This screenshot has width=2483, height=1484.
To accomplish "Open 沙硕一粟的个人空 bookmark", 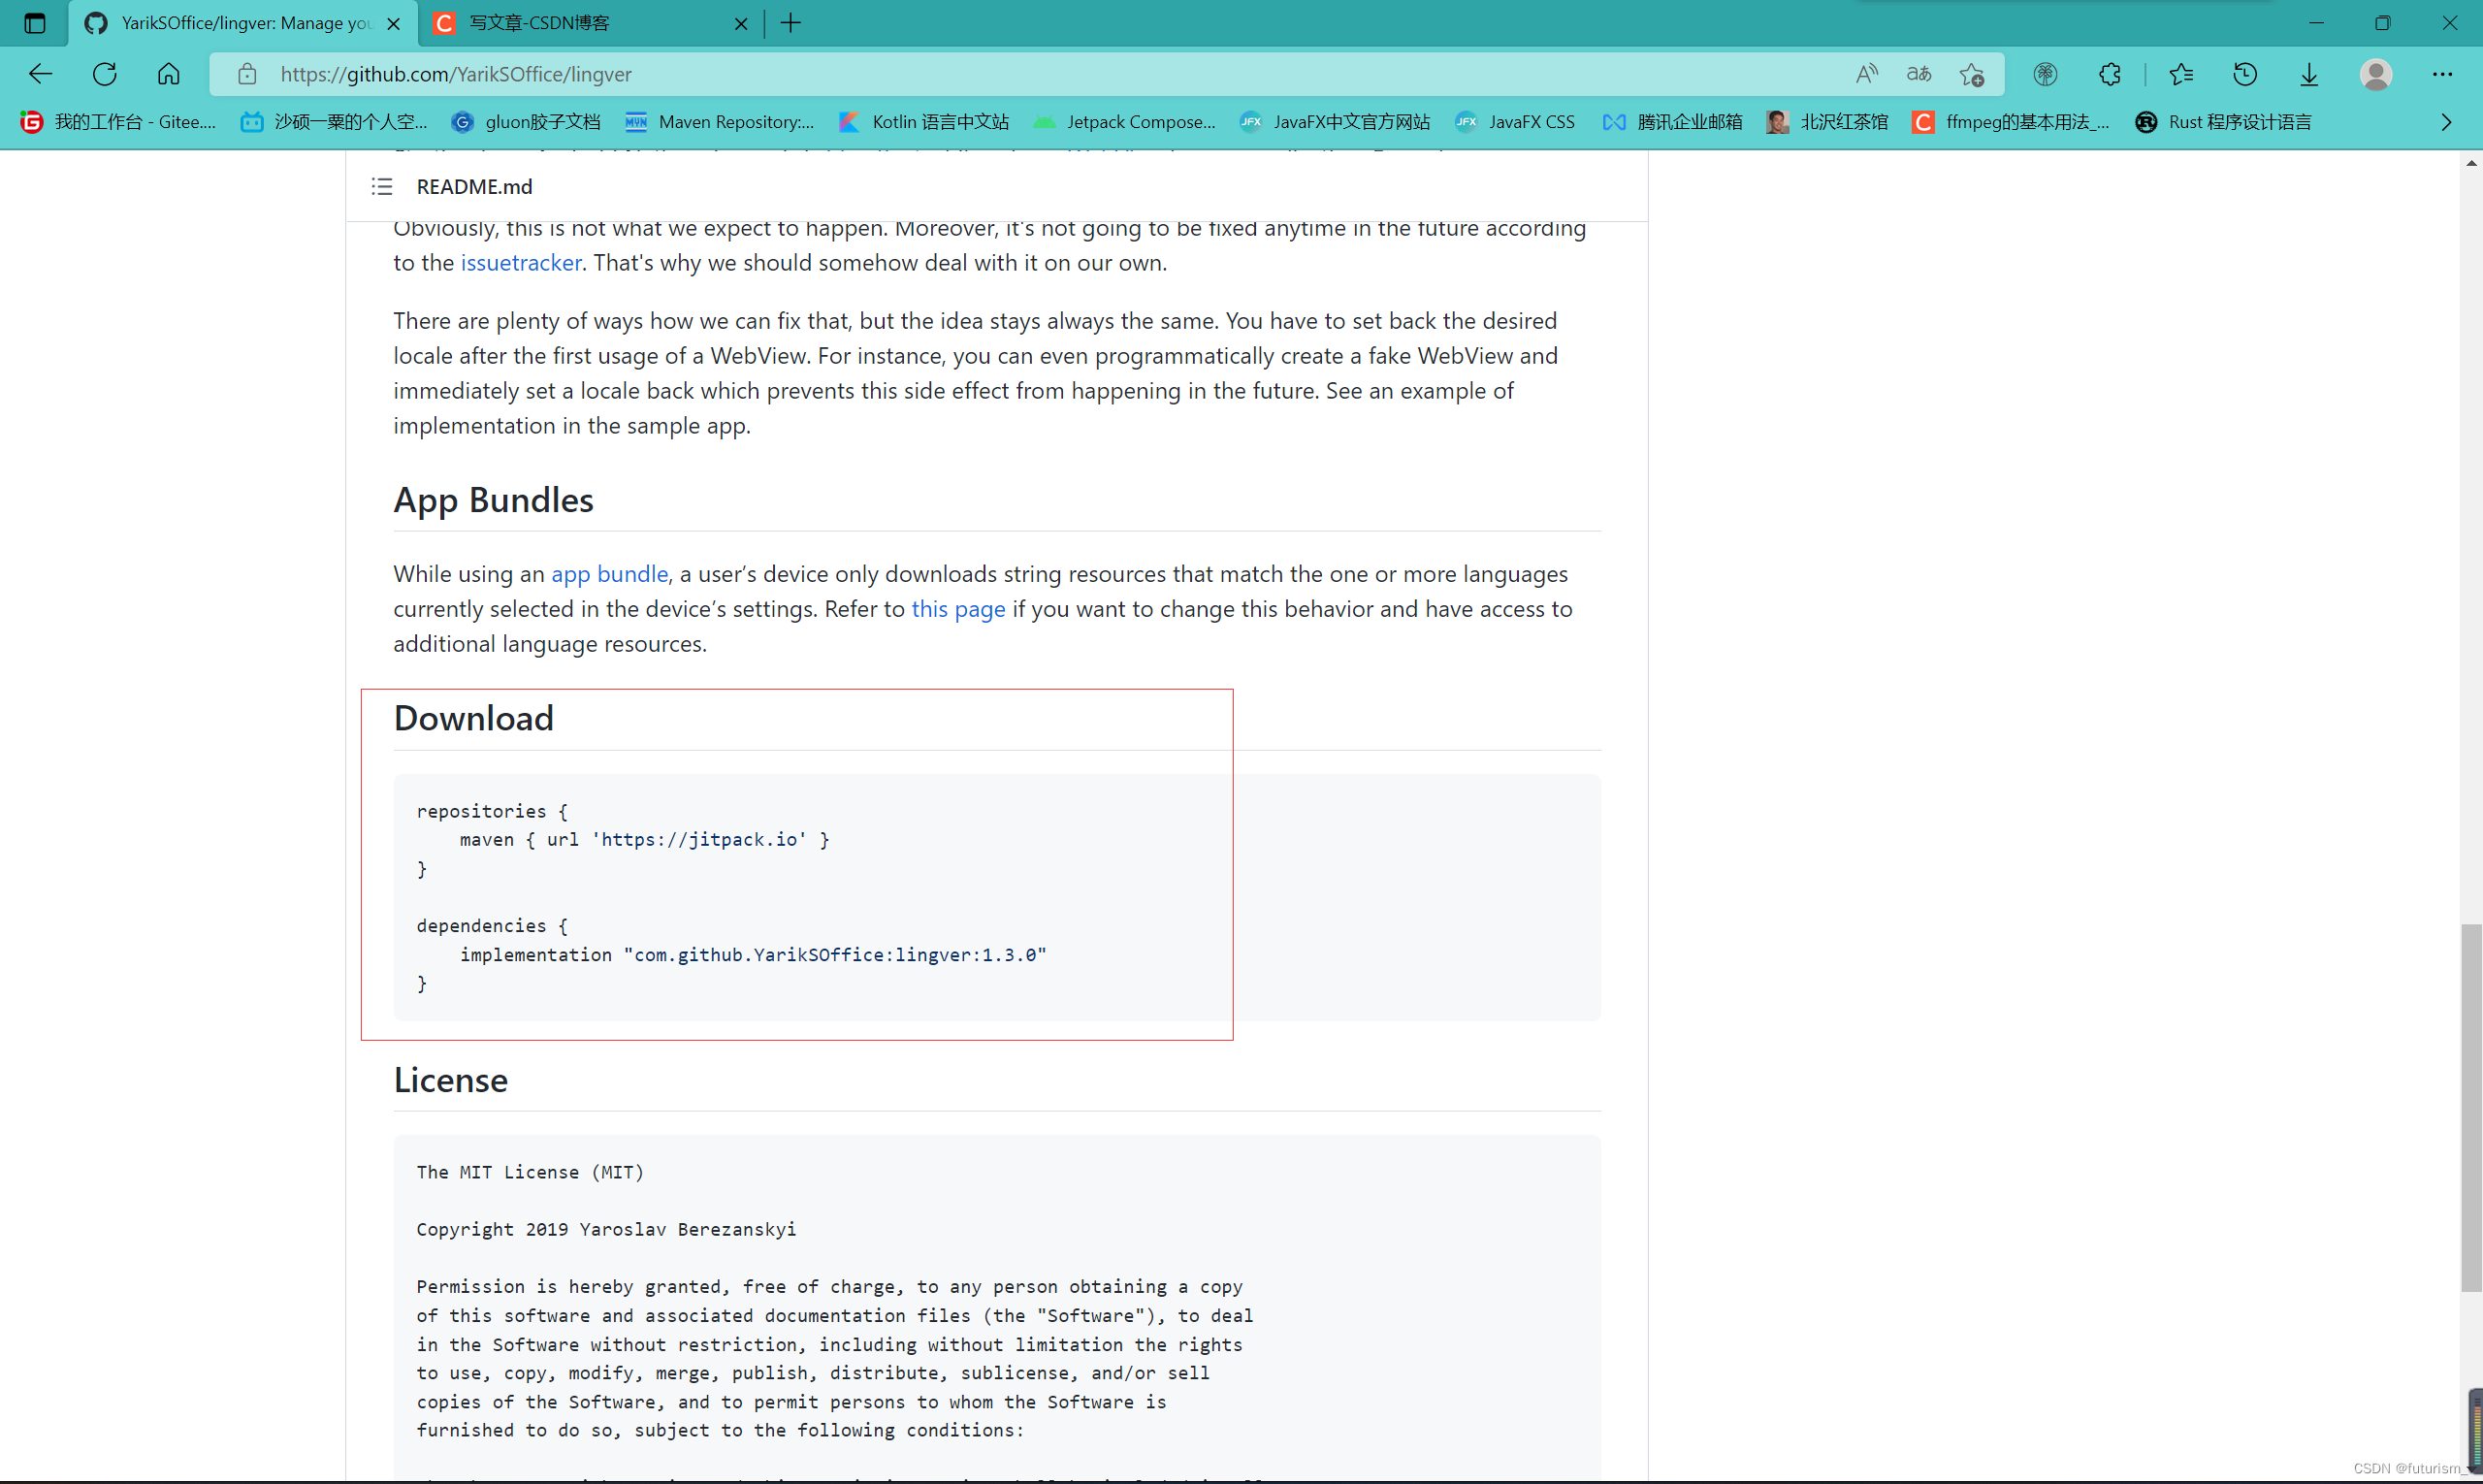I will pos(334,122).
